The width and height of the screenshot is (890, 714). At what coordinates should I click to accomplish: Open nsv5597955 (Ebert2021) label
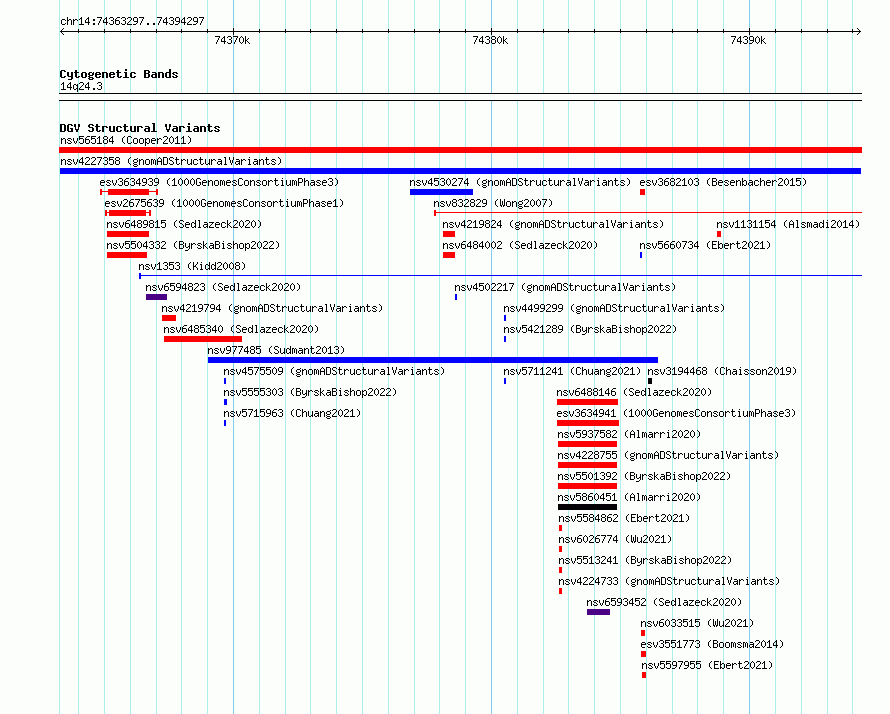click(707, 665)
